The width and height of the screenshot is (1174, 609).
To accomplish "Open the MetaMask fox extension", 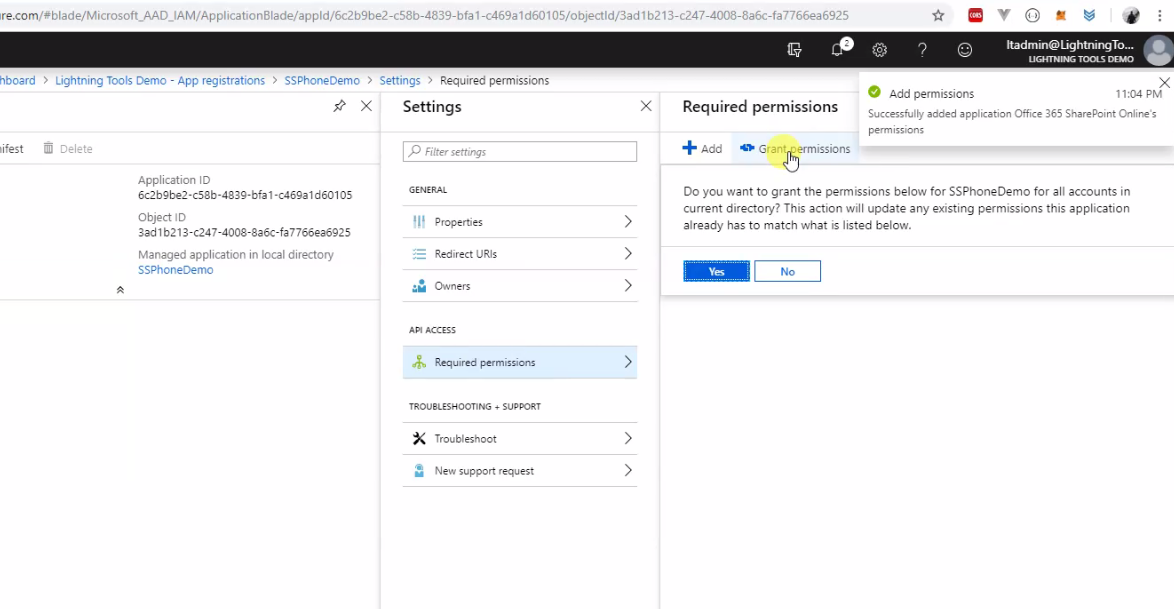I will point(1060,15).
